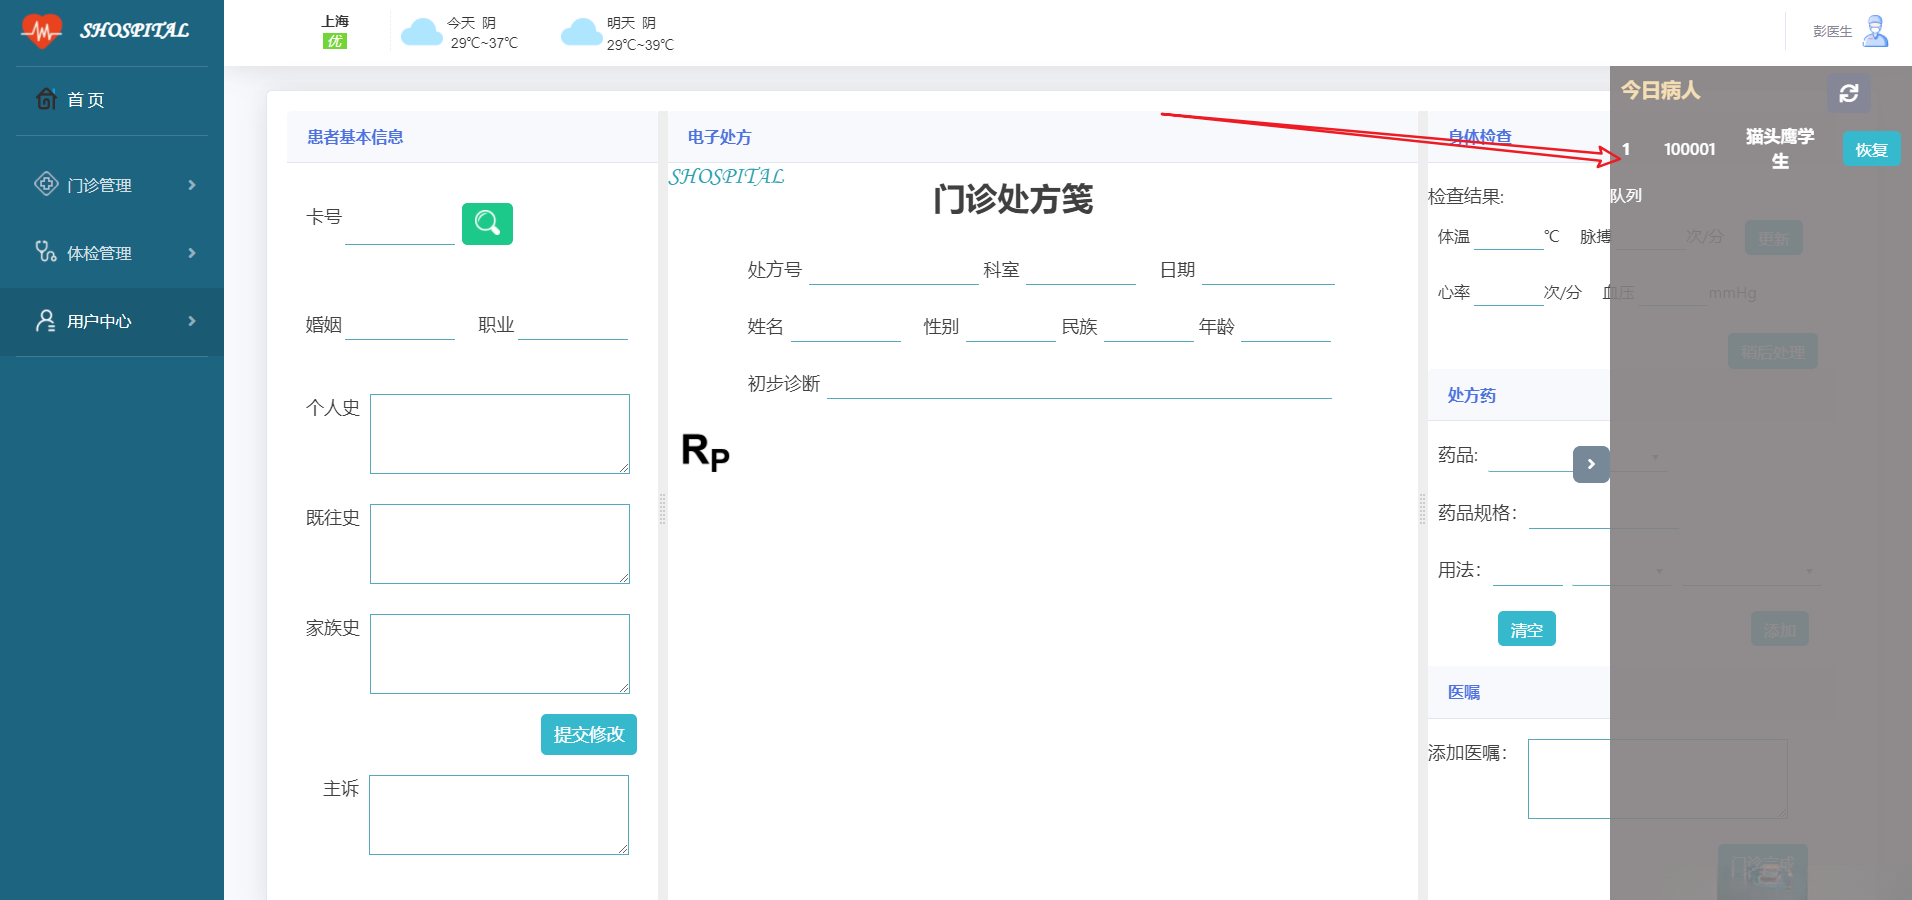The width and height of the screenshot is (1912, 900).
Task: Click the 队列 label in the drawer
Action: point(1626,195)
